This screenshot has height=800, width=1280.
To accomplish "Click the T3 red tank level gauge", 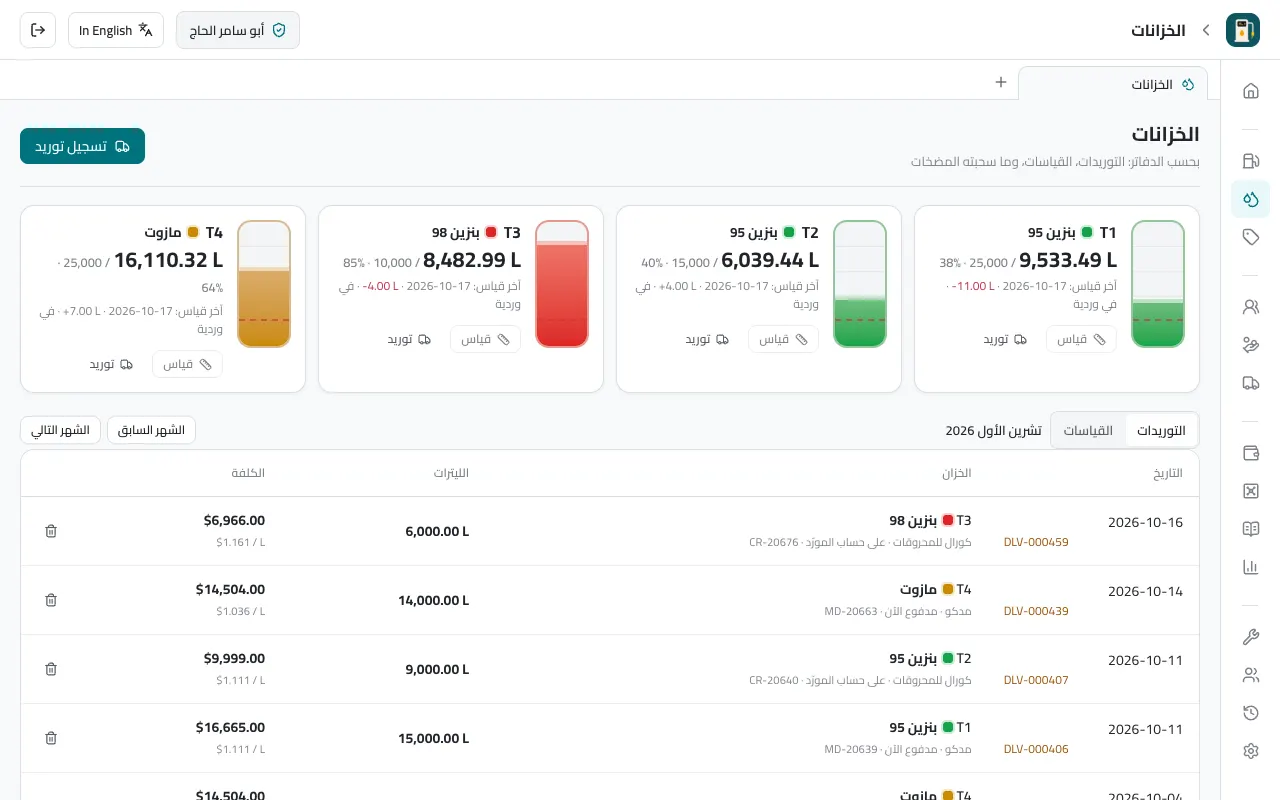I will click(x=562, y=284).
